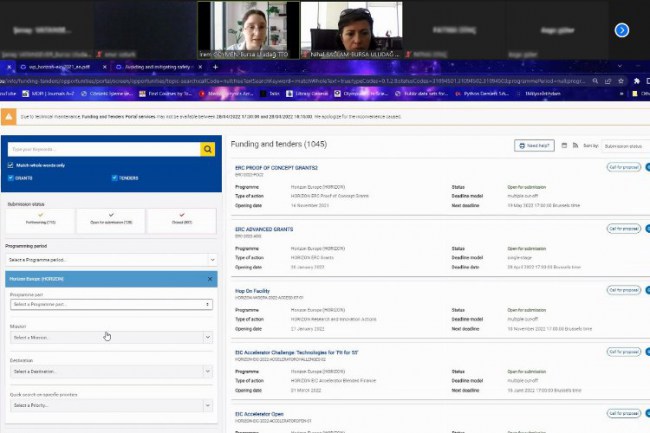Click blue circle icon beside ERC Advanced Grants
This screenshot has height=433, width=650.
[x=647, y=229]
